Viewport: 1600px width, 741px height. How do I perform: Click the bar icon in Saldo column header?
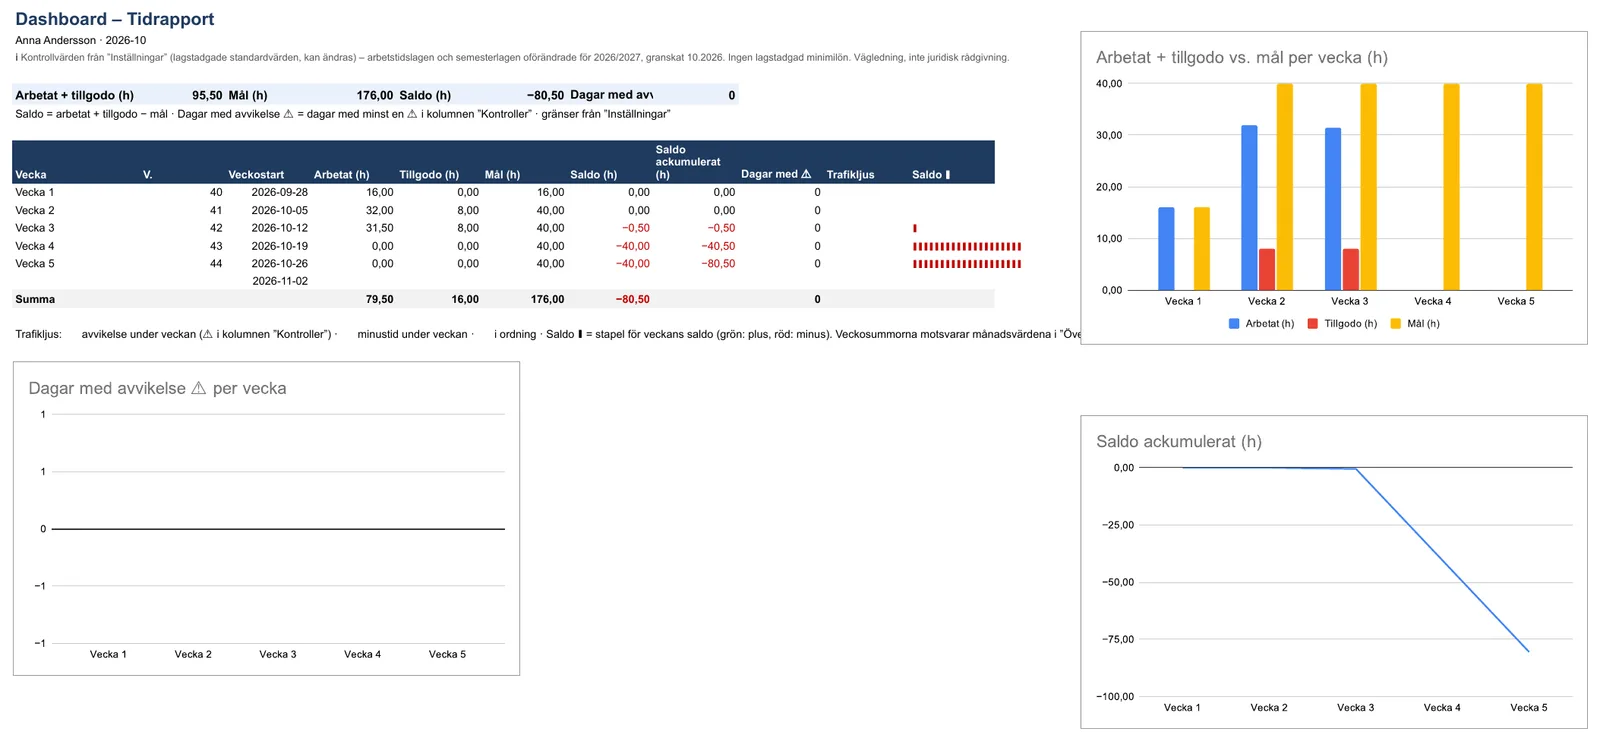click(947, 174)
